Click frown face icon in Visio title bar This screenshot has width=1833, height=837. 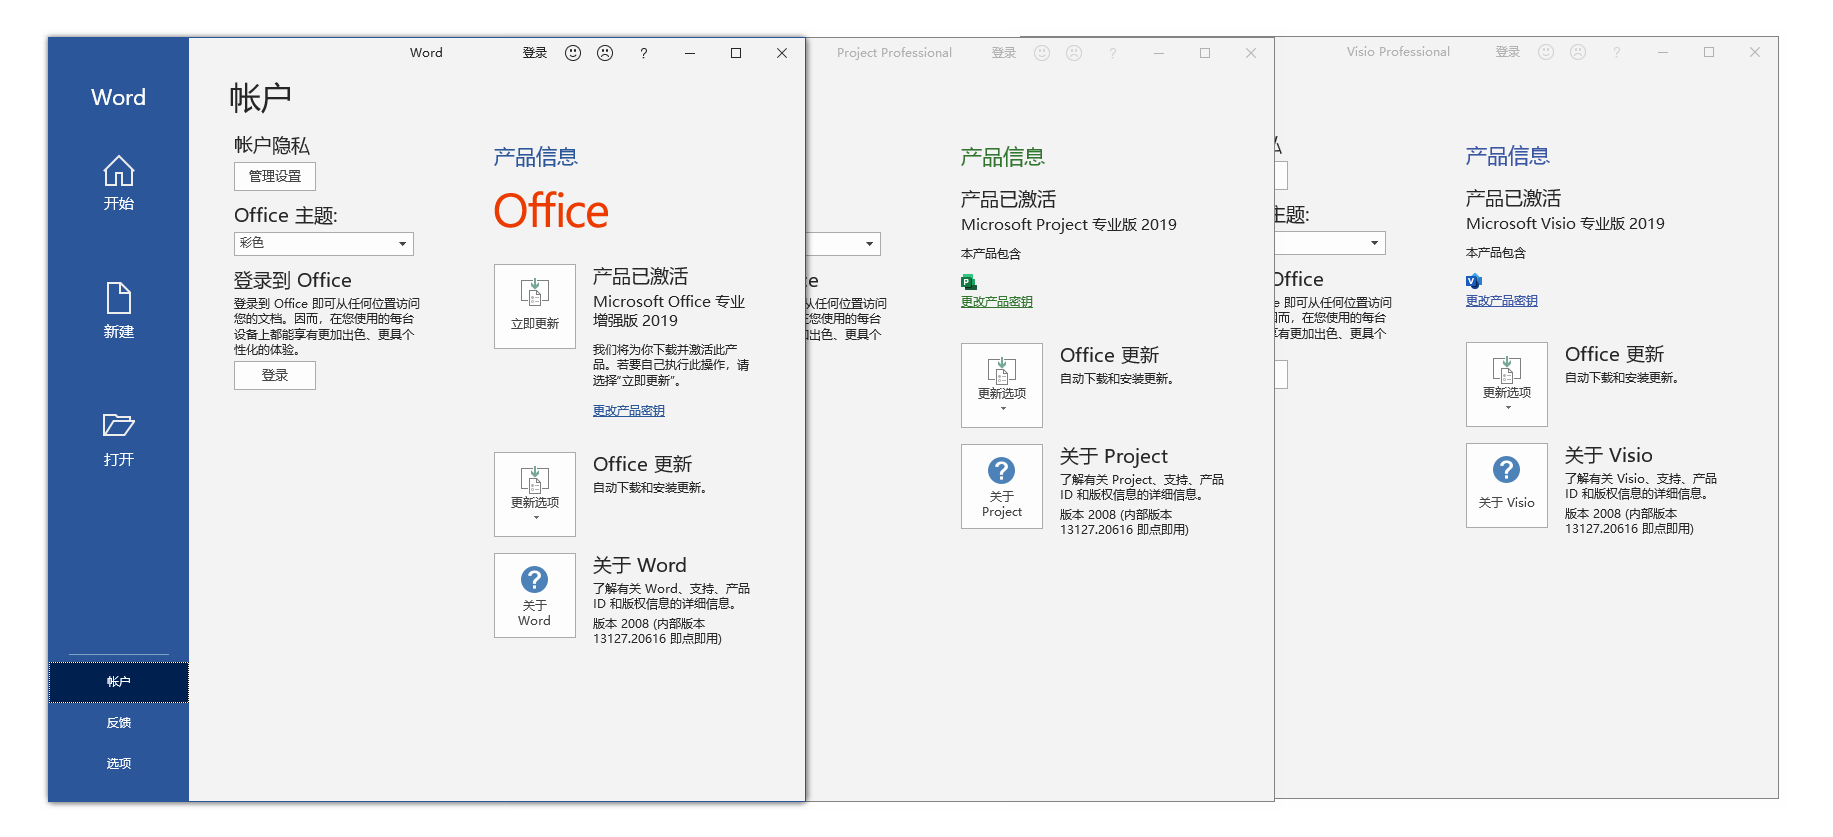(1578, 52)
